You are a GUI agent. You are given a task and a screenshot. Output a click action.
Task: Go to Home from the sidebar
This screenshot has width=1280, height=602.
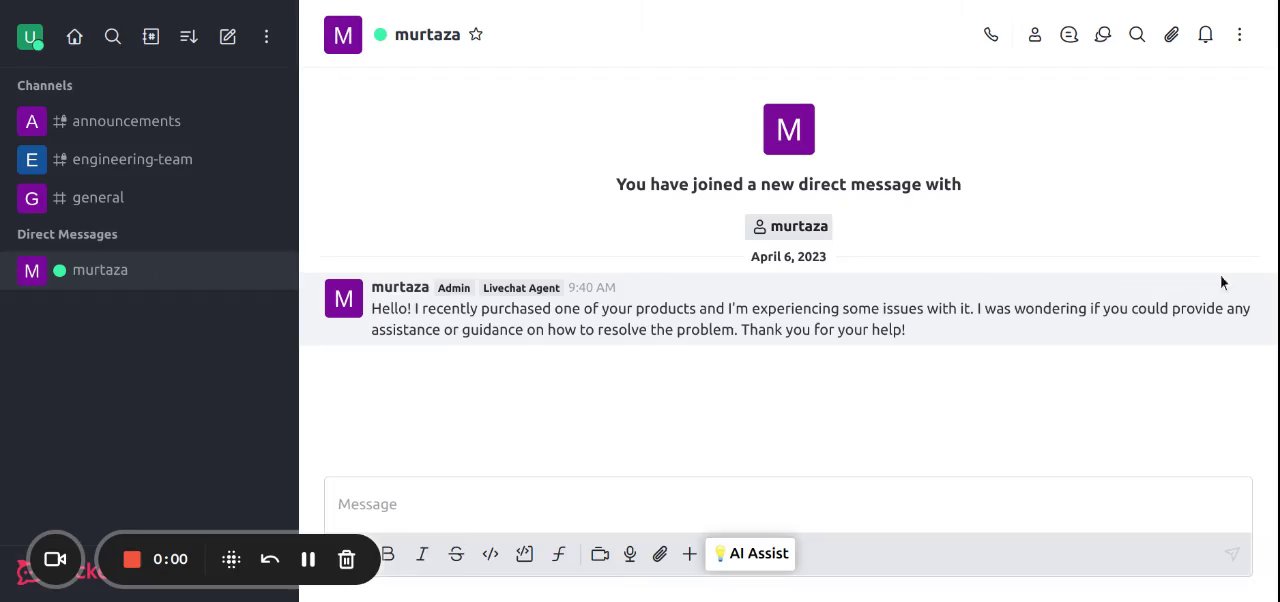75,37
